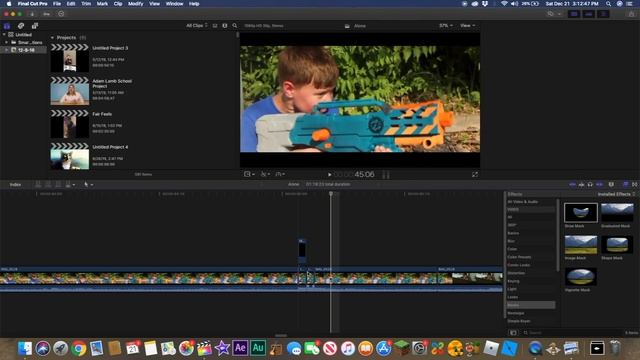Open the retime speed dropdown below viewer
640x360 pixels.
(x=280, y=174)
